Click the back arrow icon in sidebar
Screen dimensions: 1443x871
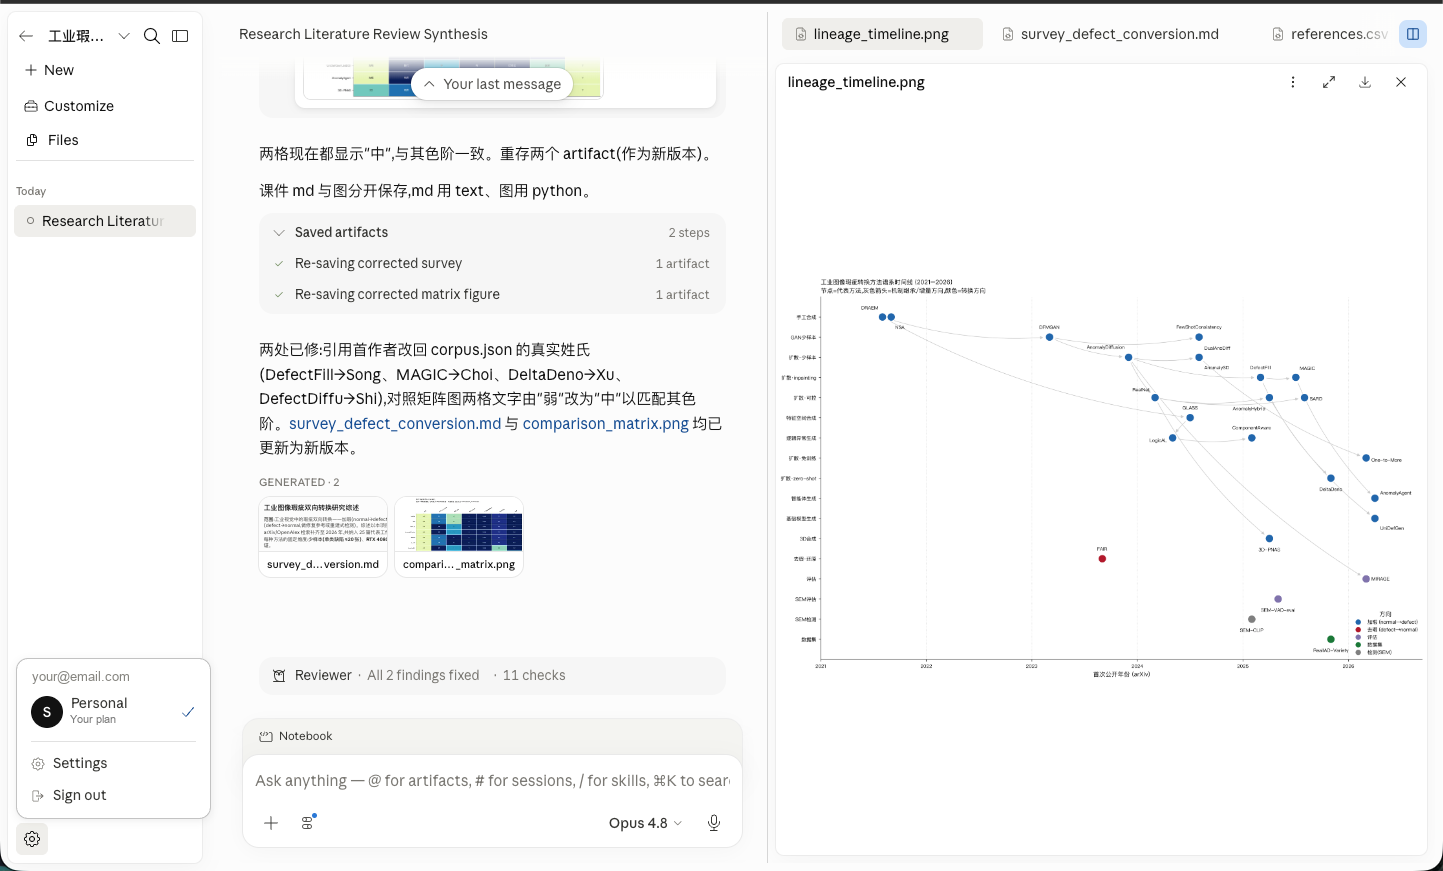pos(26,36)
